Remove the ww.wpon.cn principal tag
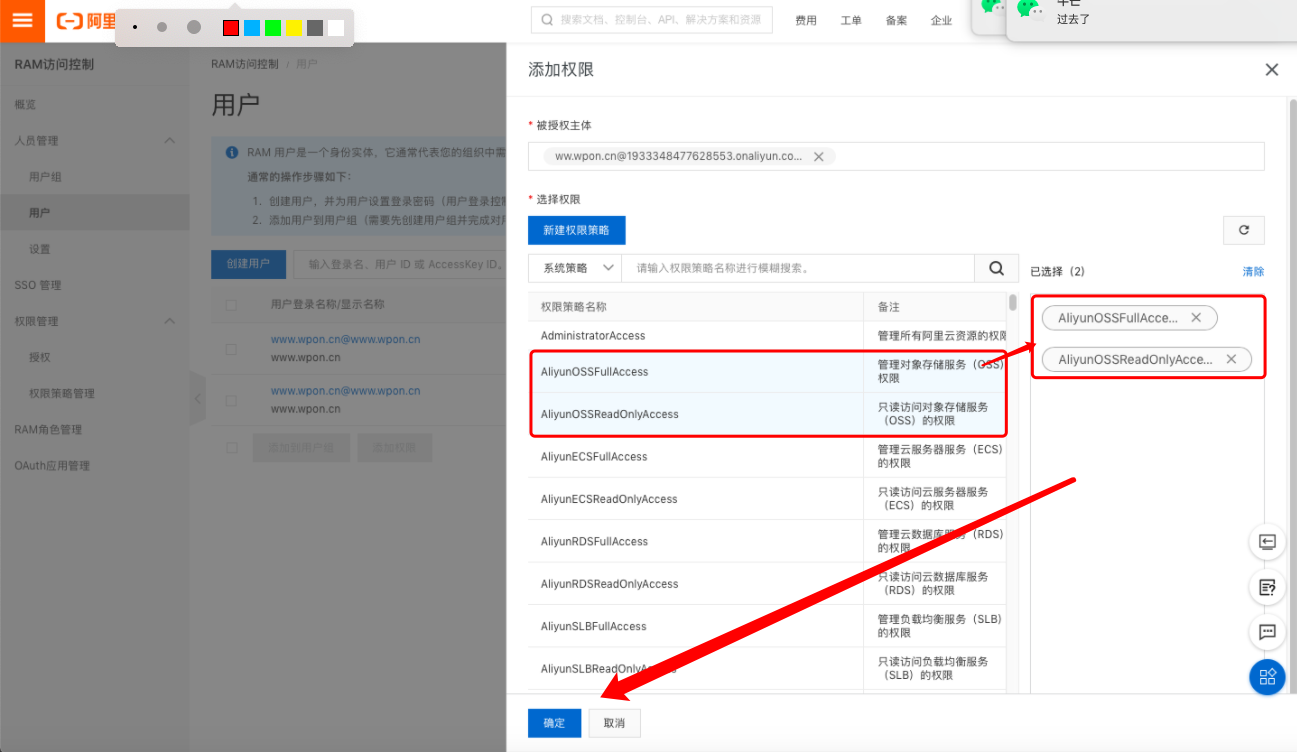 click(818, 157)
